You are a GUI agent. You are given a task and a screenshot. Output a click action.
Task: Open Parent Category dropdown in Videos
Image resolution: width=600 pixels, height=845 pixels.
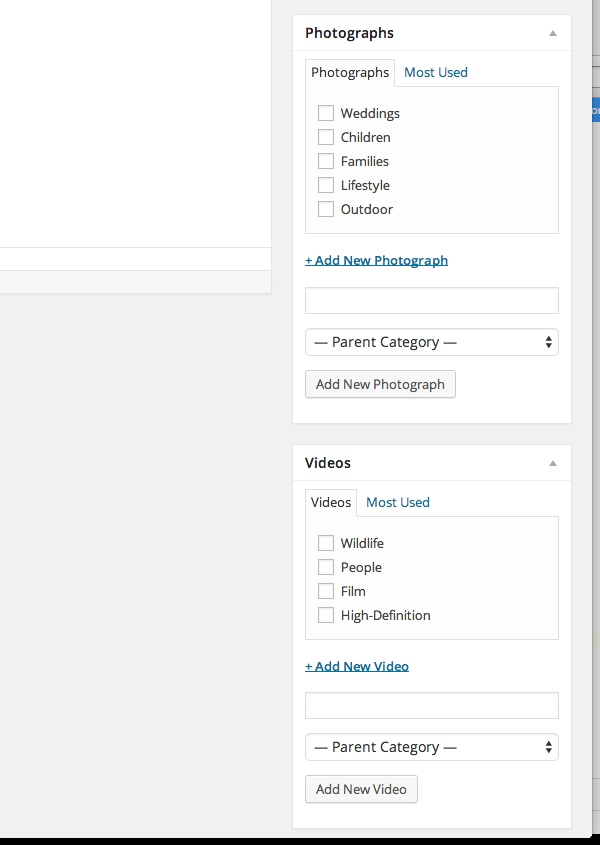click(x=432, y=747)
